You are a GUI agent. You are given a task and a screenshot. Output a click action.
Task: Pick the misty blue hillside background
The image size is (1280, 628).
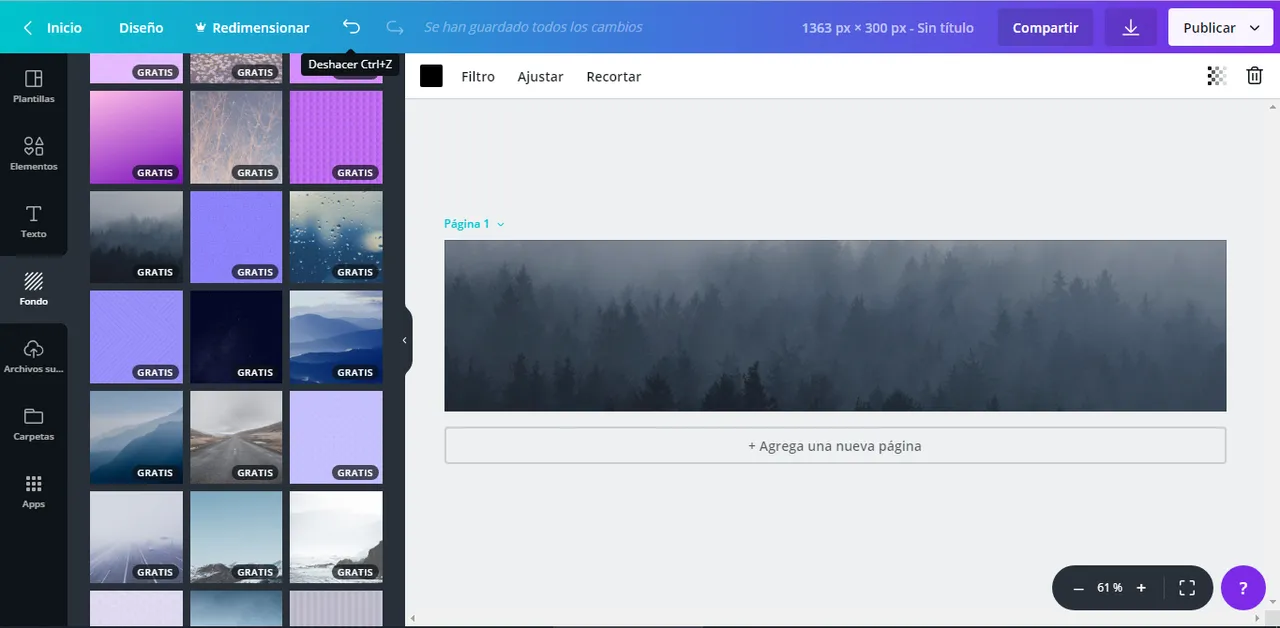click(x=136, y=437)
